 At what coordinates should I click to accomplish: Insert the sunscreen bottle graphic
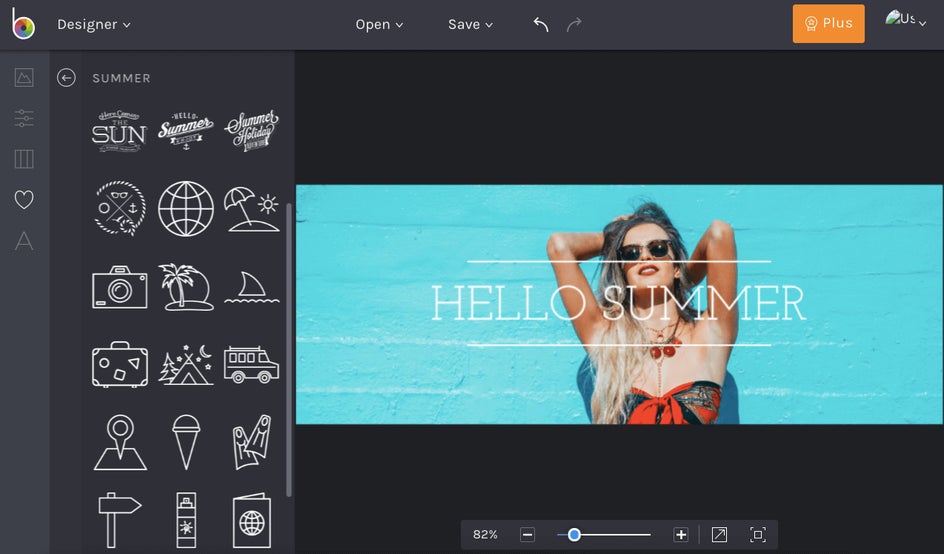click(x=186, y=521)
